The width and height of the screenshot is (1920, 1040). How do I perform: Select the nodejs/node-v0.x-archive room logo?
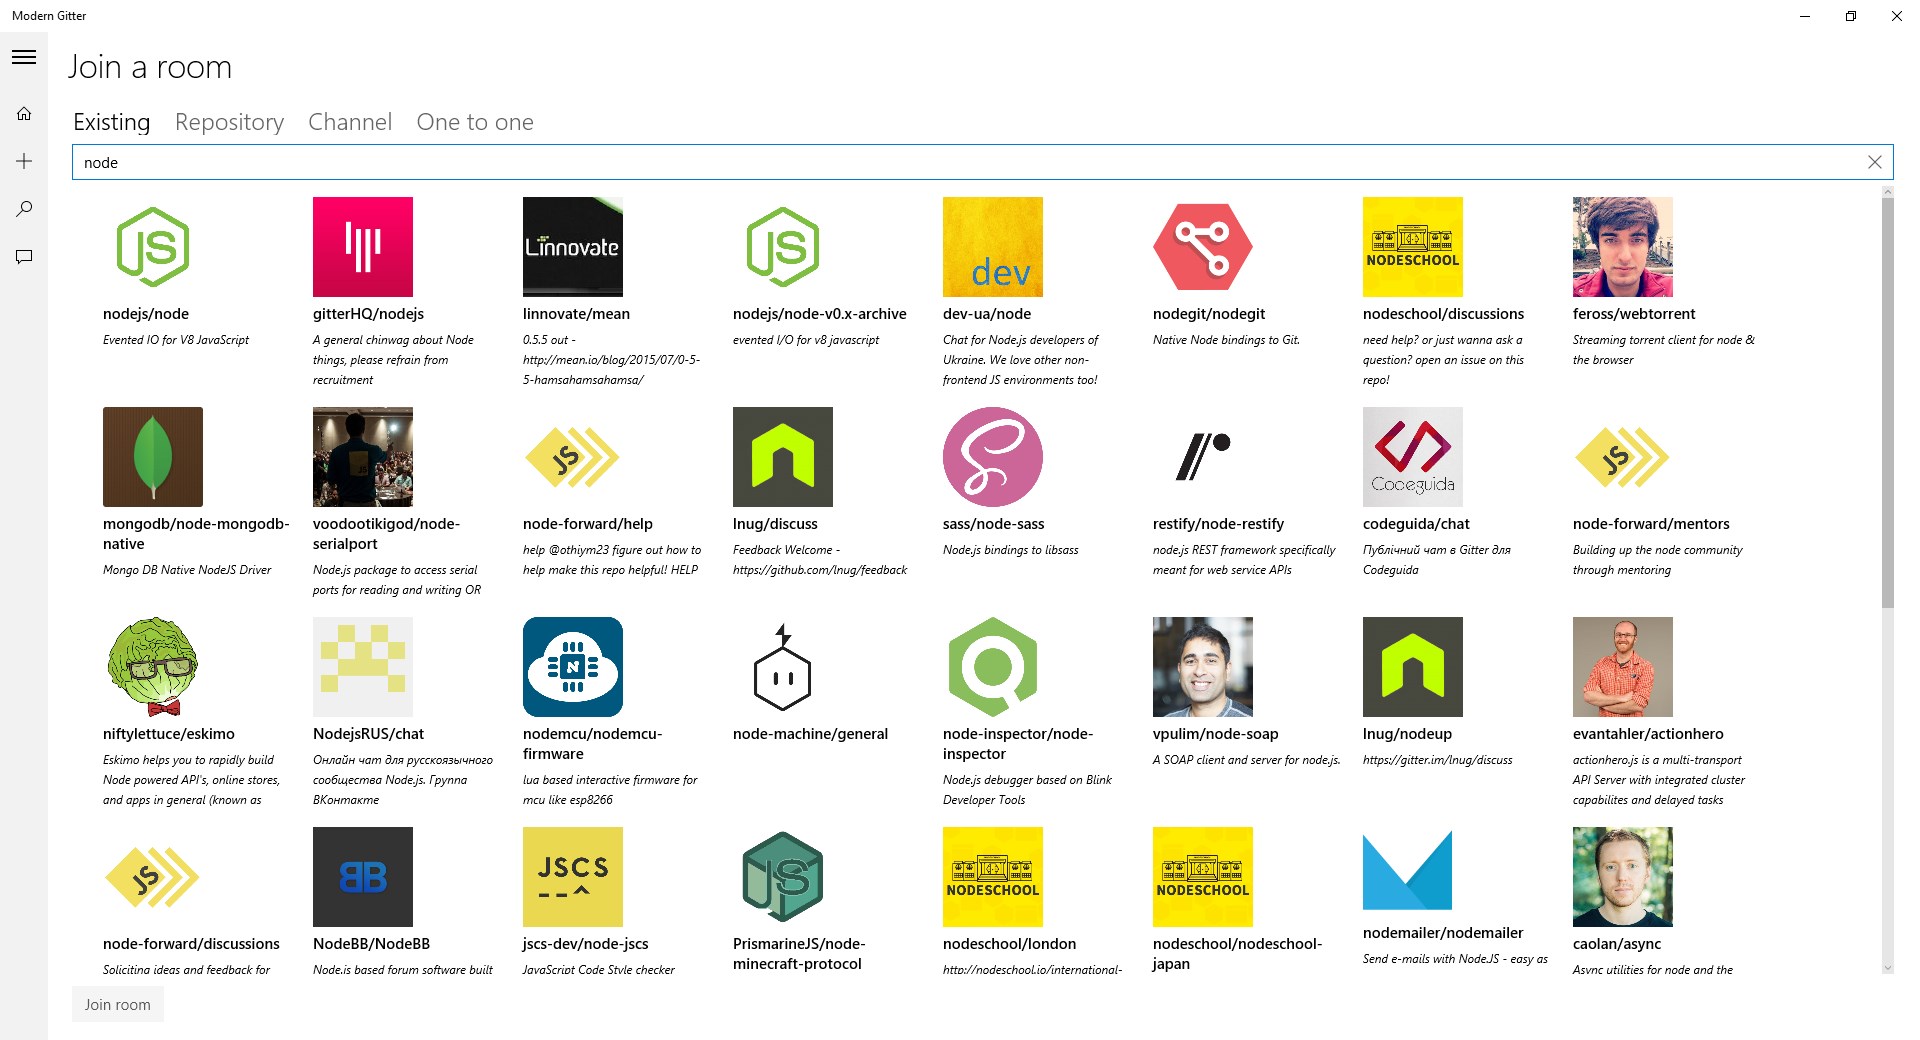[x=783, y=247]
